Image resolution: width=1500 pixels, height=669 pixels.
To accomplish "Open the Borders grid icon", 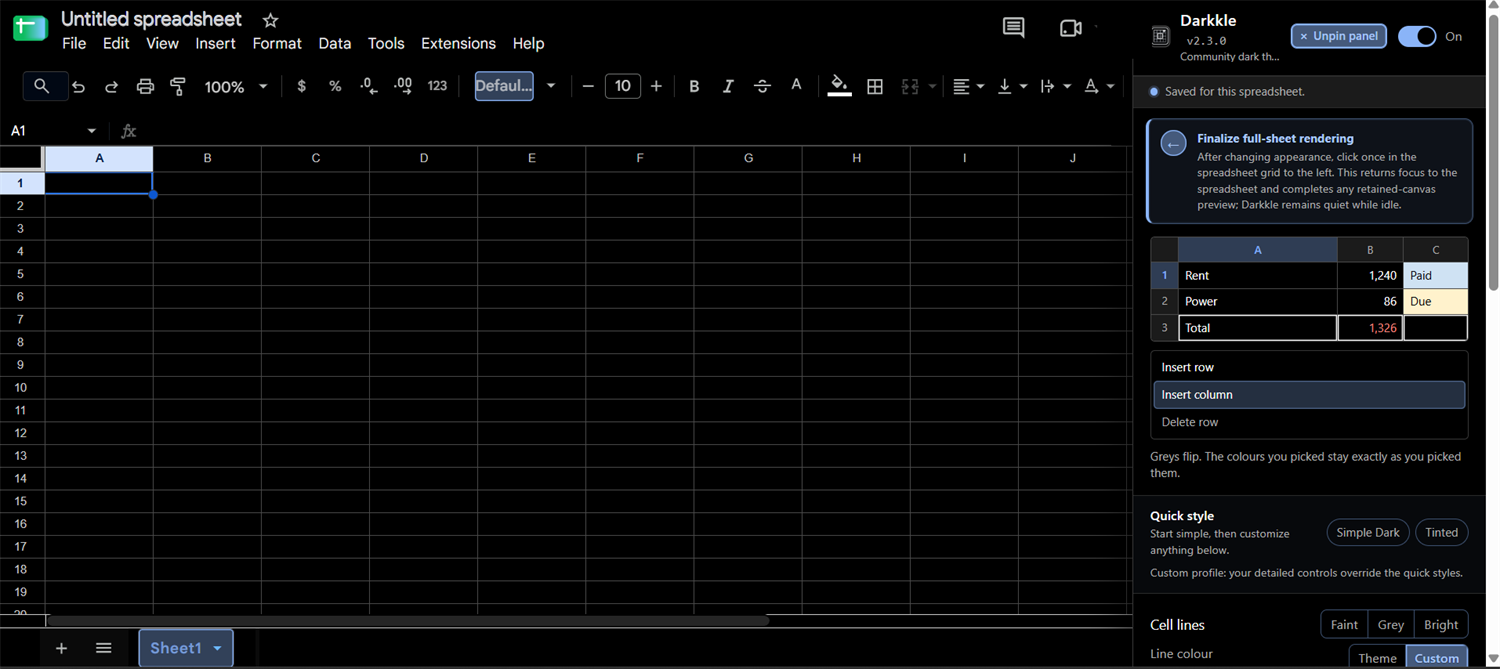I will pyautogui.click(x=875, y=86).
